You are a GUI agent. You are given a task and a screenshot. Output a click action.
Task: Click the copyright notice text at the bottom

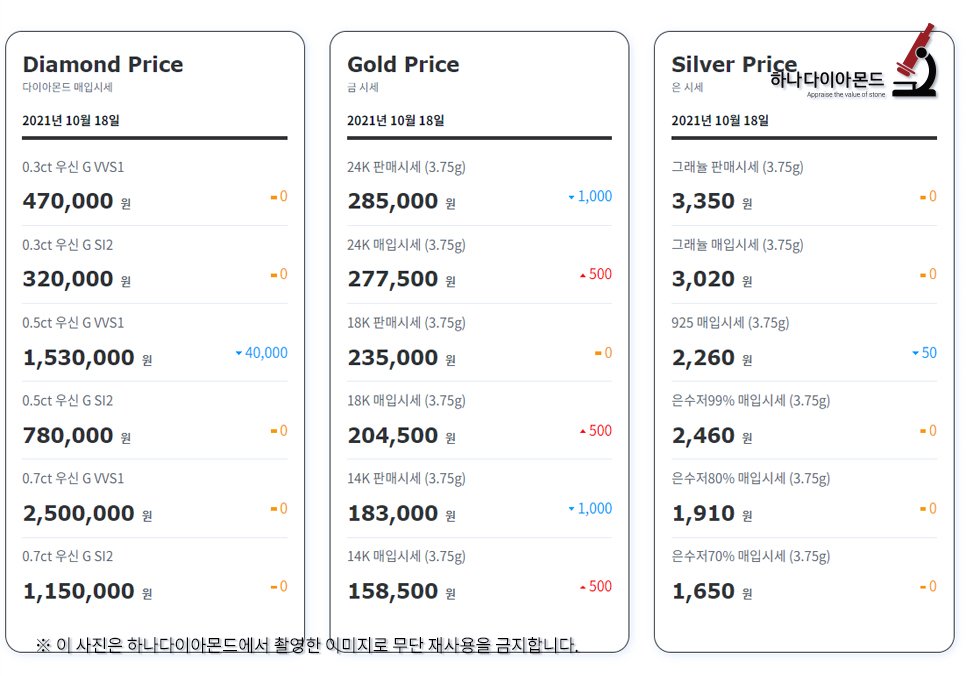(x=307, y=645)
